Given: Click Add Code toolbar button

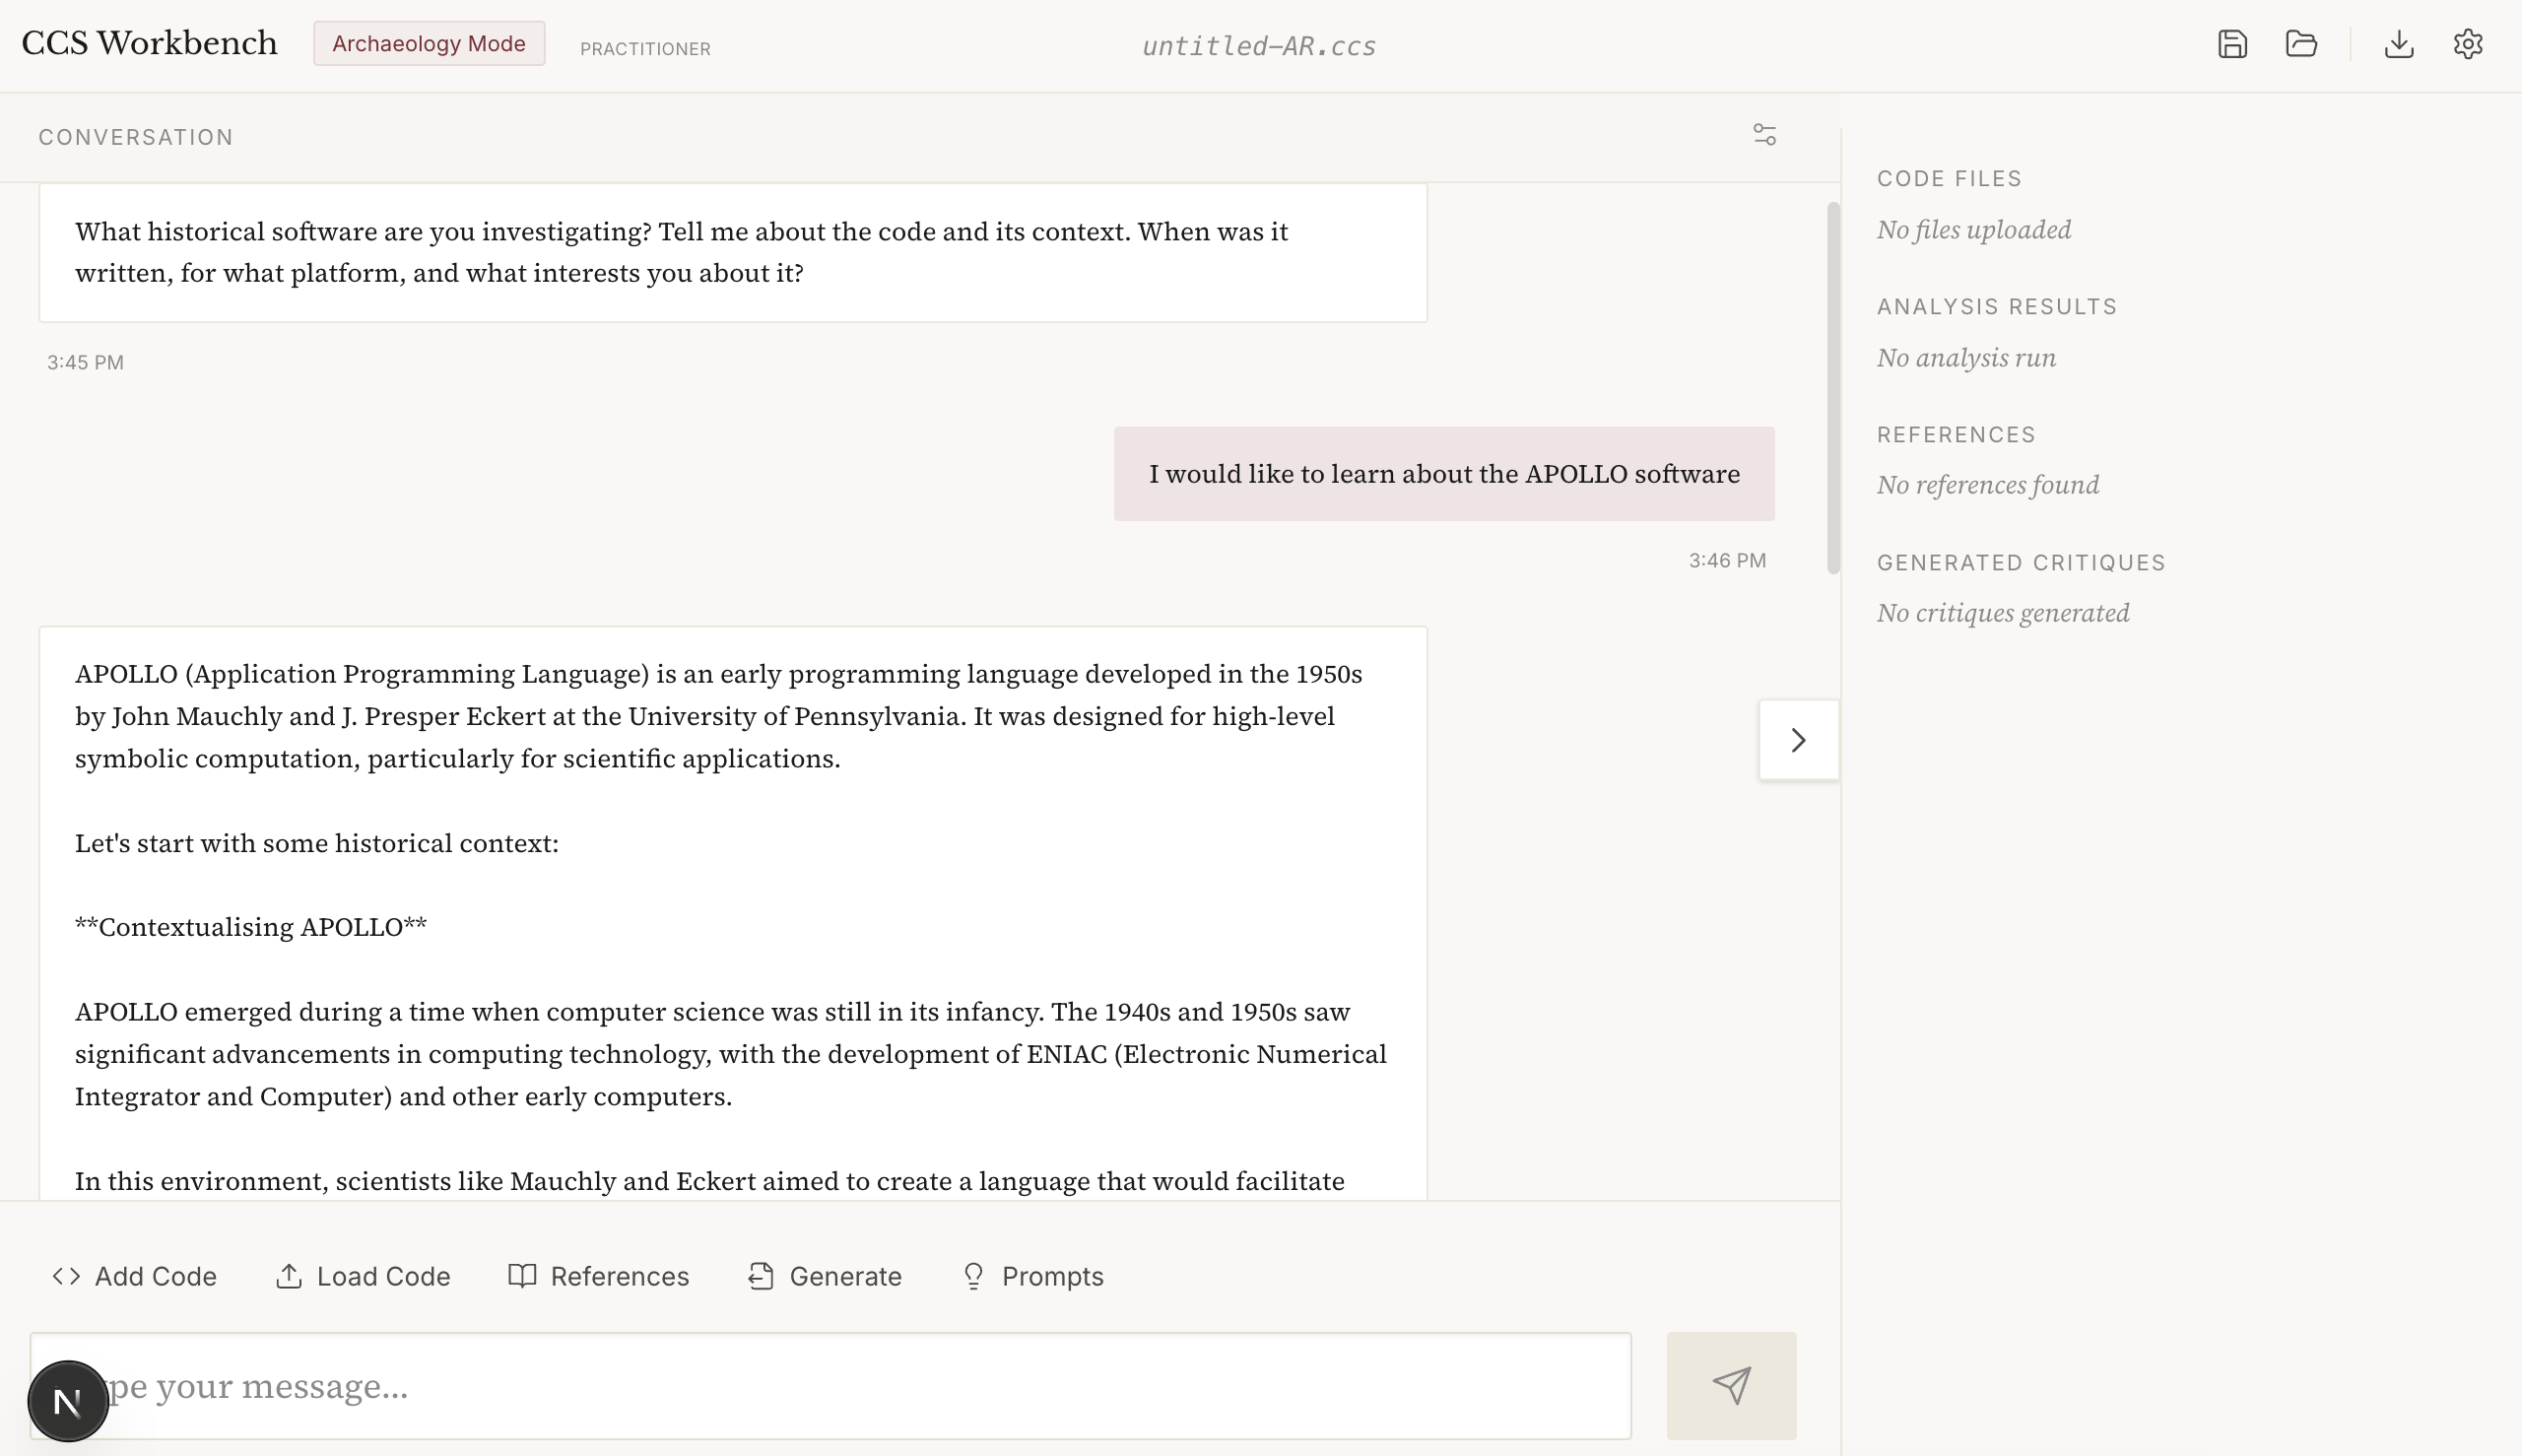Looking at the screenshot, I should (x=135, y=1276).
